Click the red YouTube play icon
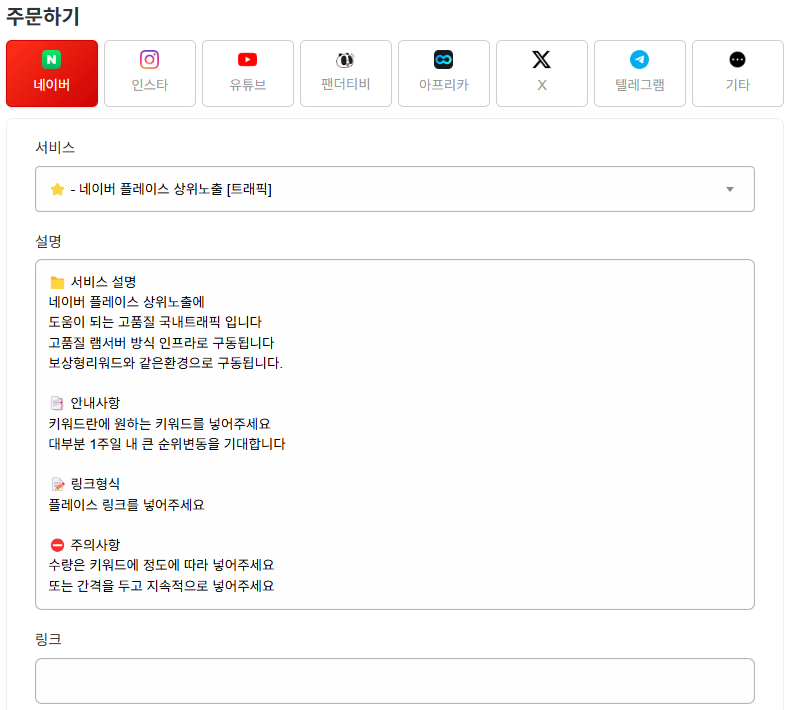791x710 pixels. tap(247, 60)
